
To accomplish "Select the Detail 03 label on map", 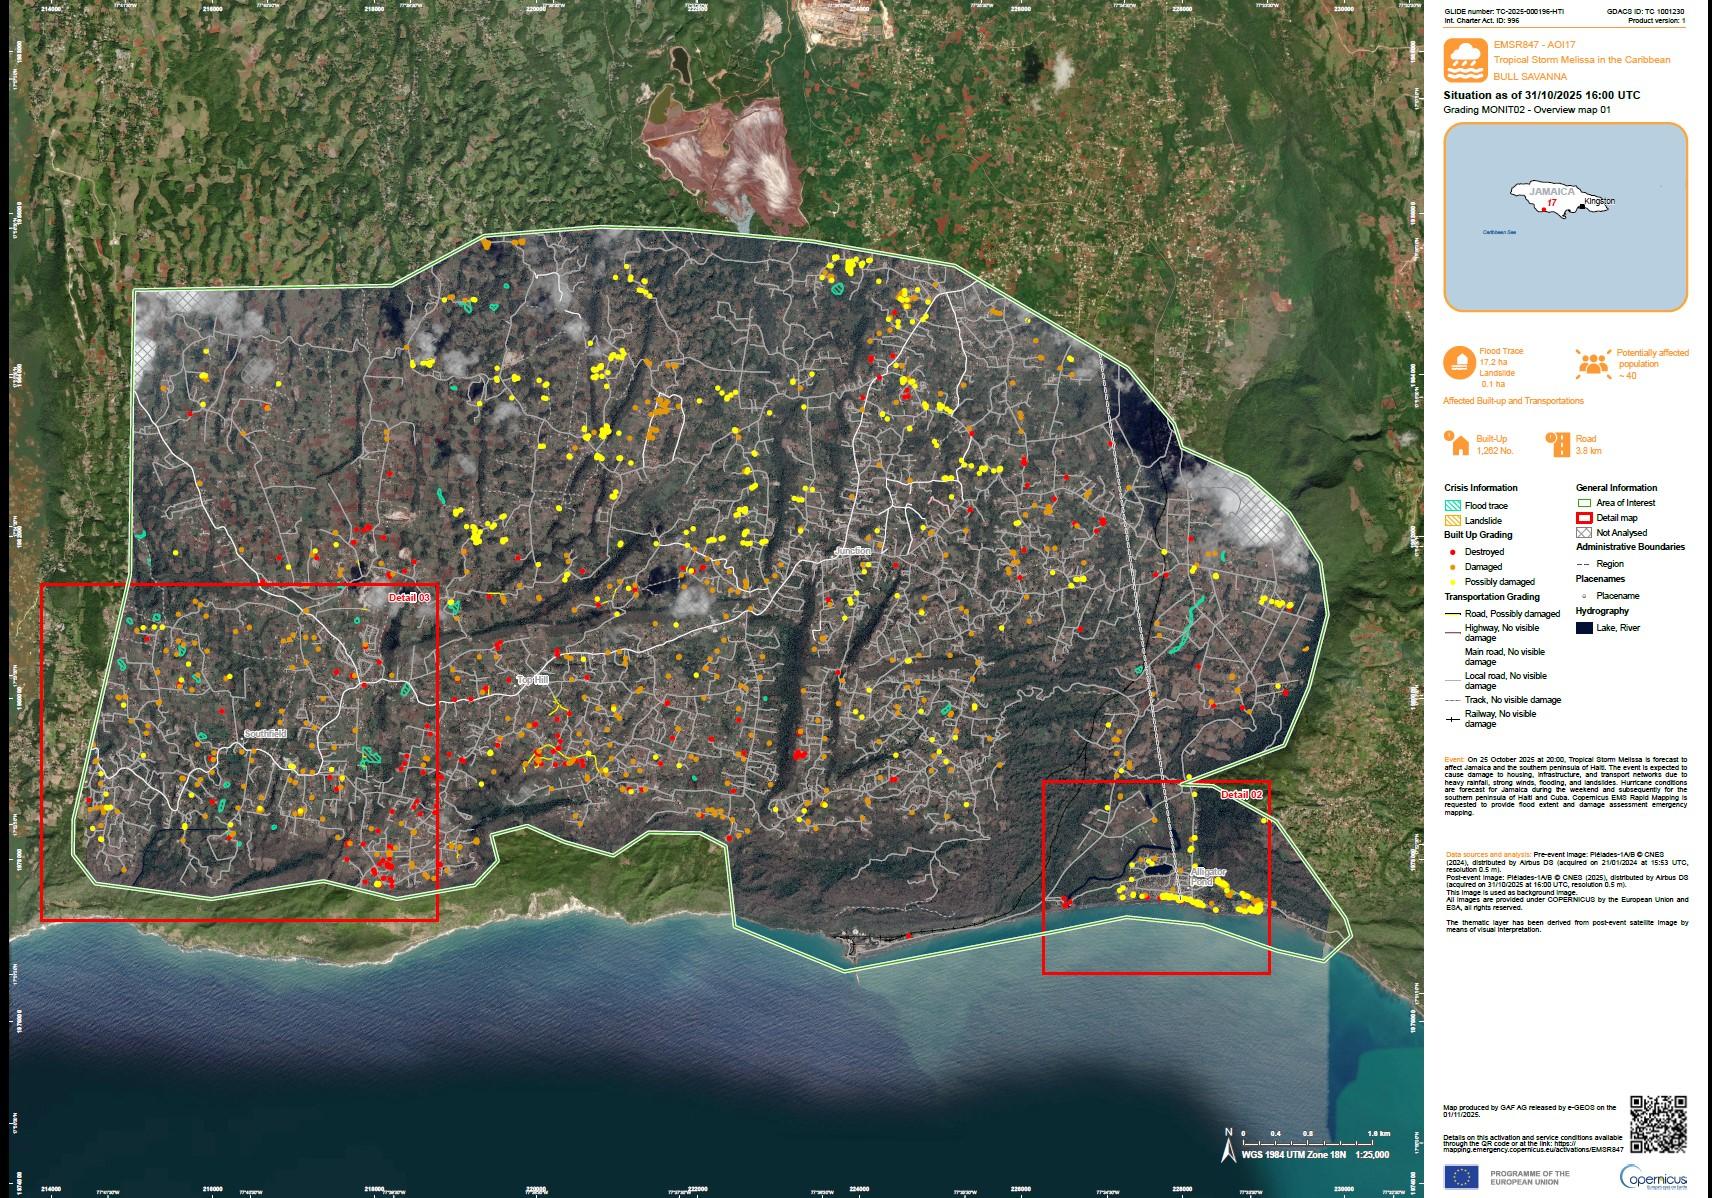I will tap(408, 597).
